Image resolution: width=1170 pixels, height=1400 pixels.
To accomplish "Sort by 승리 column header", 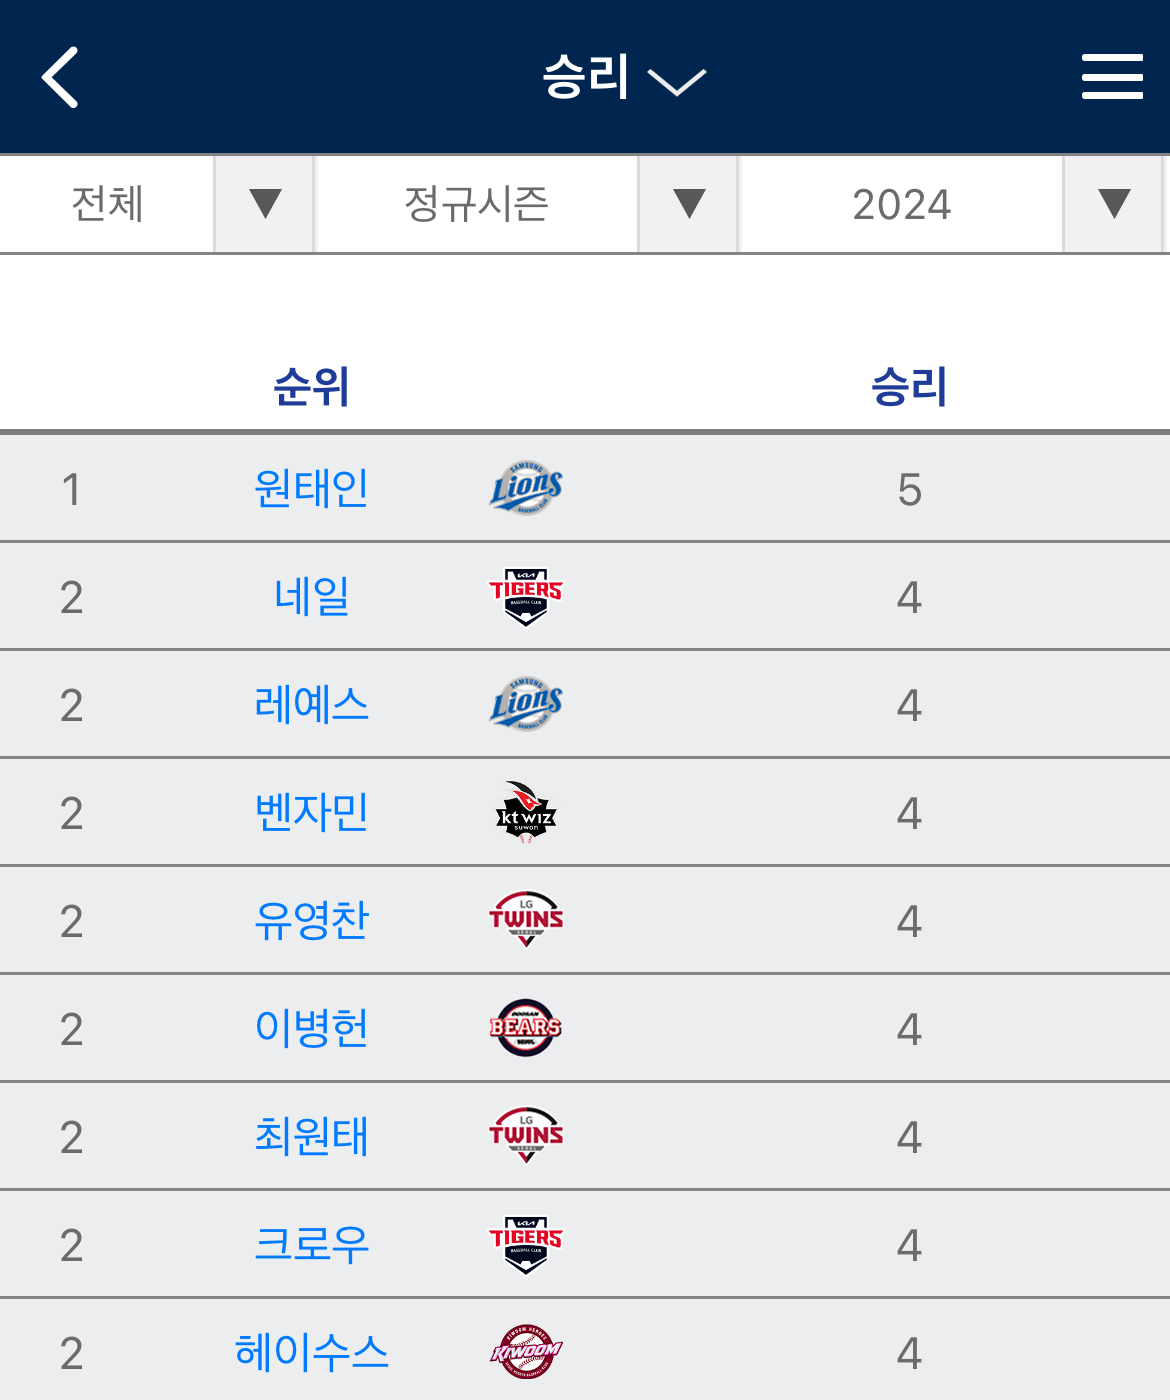I will [x=908, y=386].
